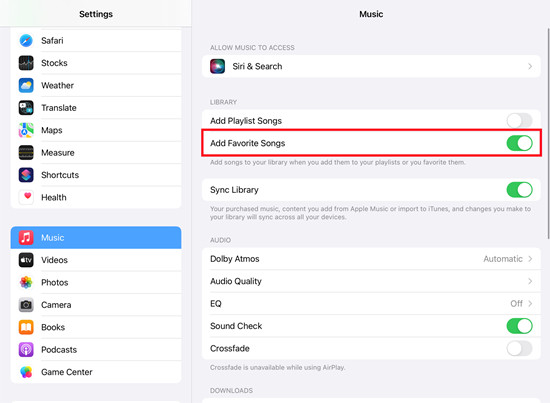This screenshot has height=403, width=550.
Task: Open the Videos settings row
Action: coord(96,260)
